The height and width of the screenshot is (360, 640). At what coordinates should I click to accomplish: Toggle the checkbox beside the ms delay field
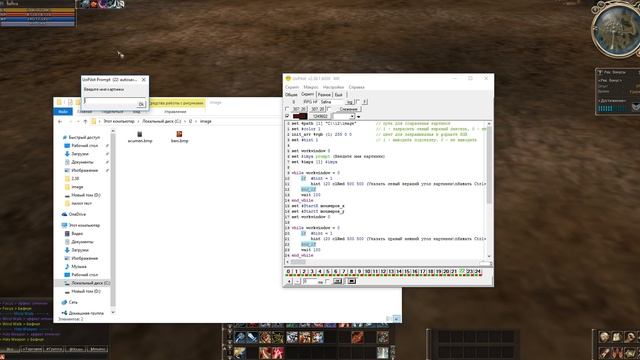pyautogui.click(x=328, y=281)
